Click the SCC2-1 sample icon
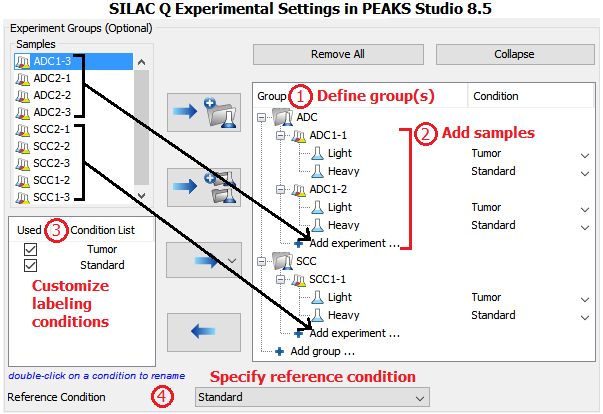Image resolution: width=603 pixels, height=414 pixels. coord(22,130)
